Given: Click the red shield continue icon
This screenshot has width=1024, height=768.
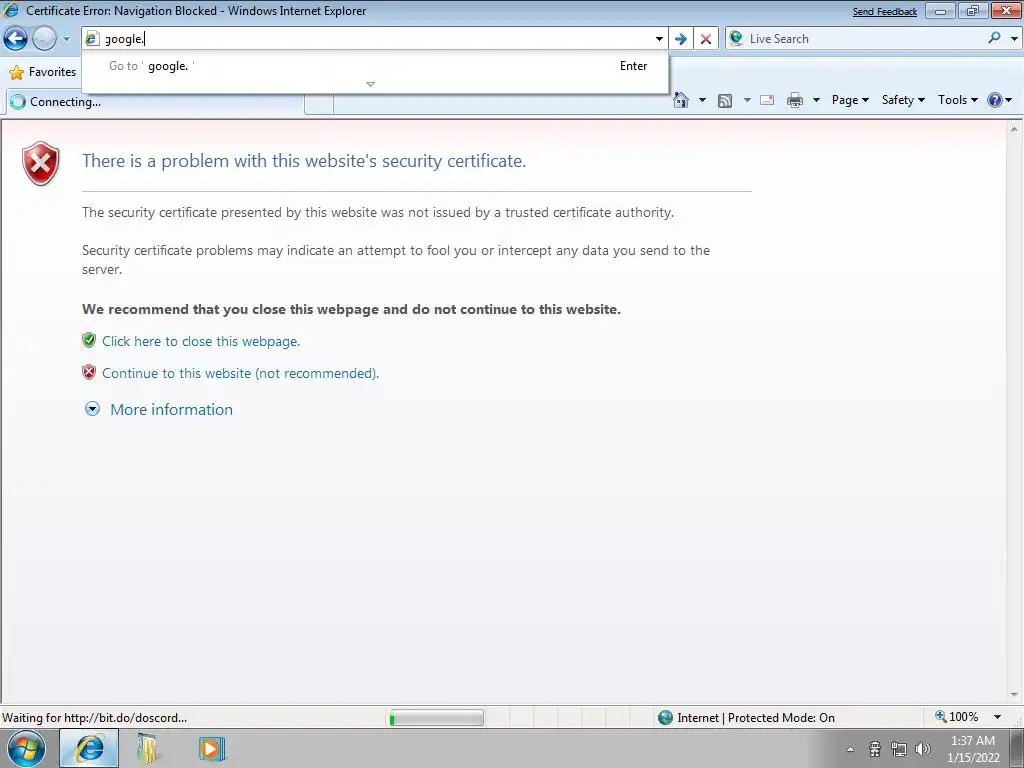Looking at the screenshot, I should (89, 372).
